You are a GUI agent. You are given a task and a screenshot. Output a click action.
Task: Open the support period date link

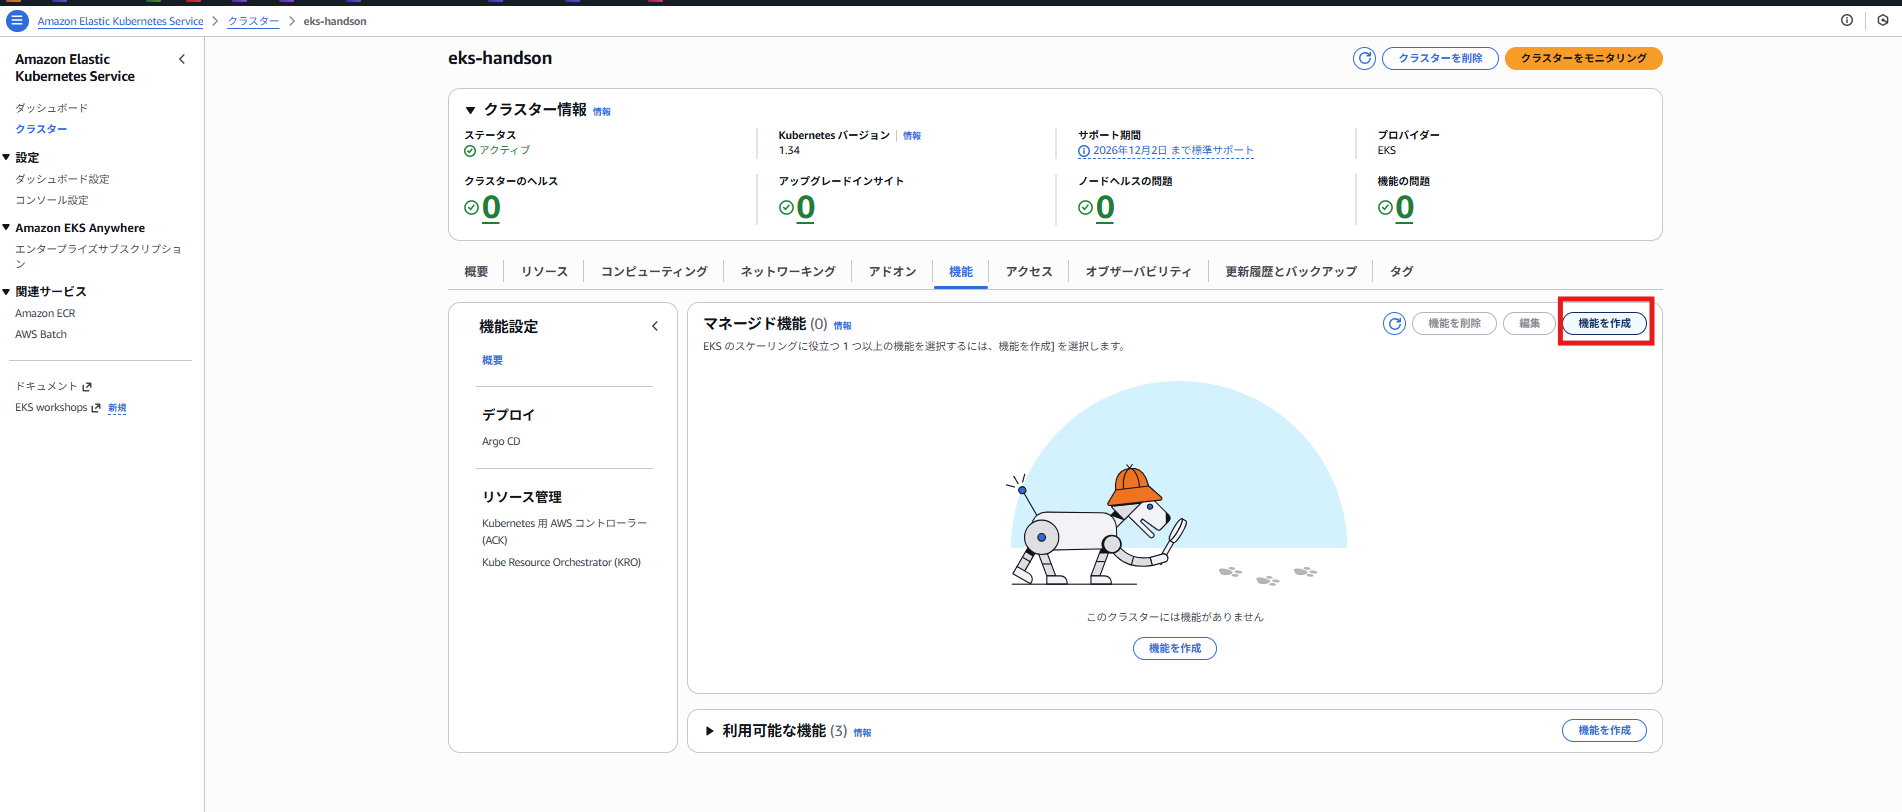tap(1172, 151)
